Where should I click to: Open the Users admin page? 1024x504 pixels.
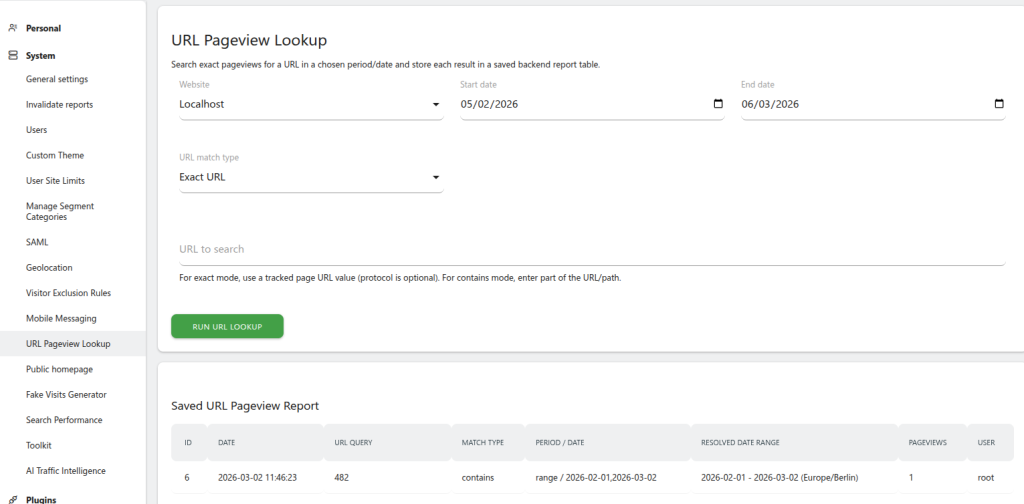click(36, 130)
